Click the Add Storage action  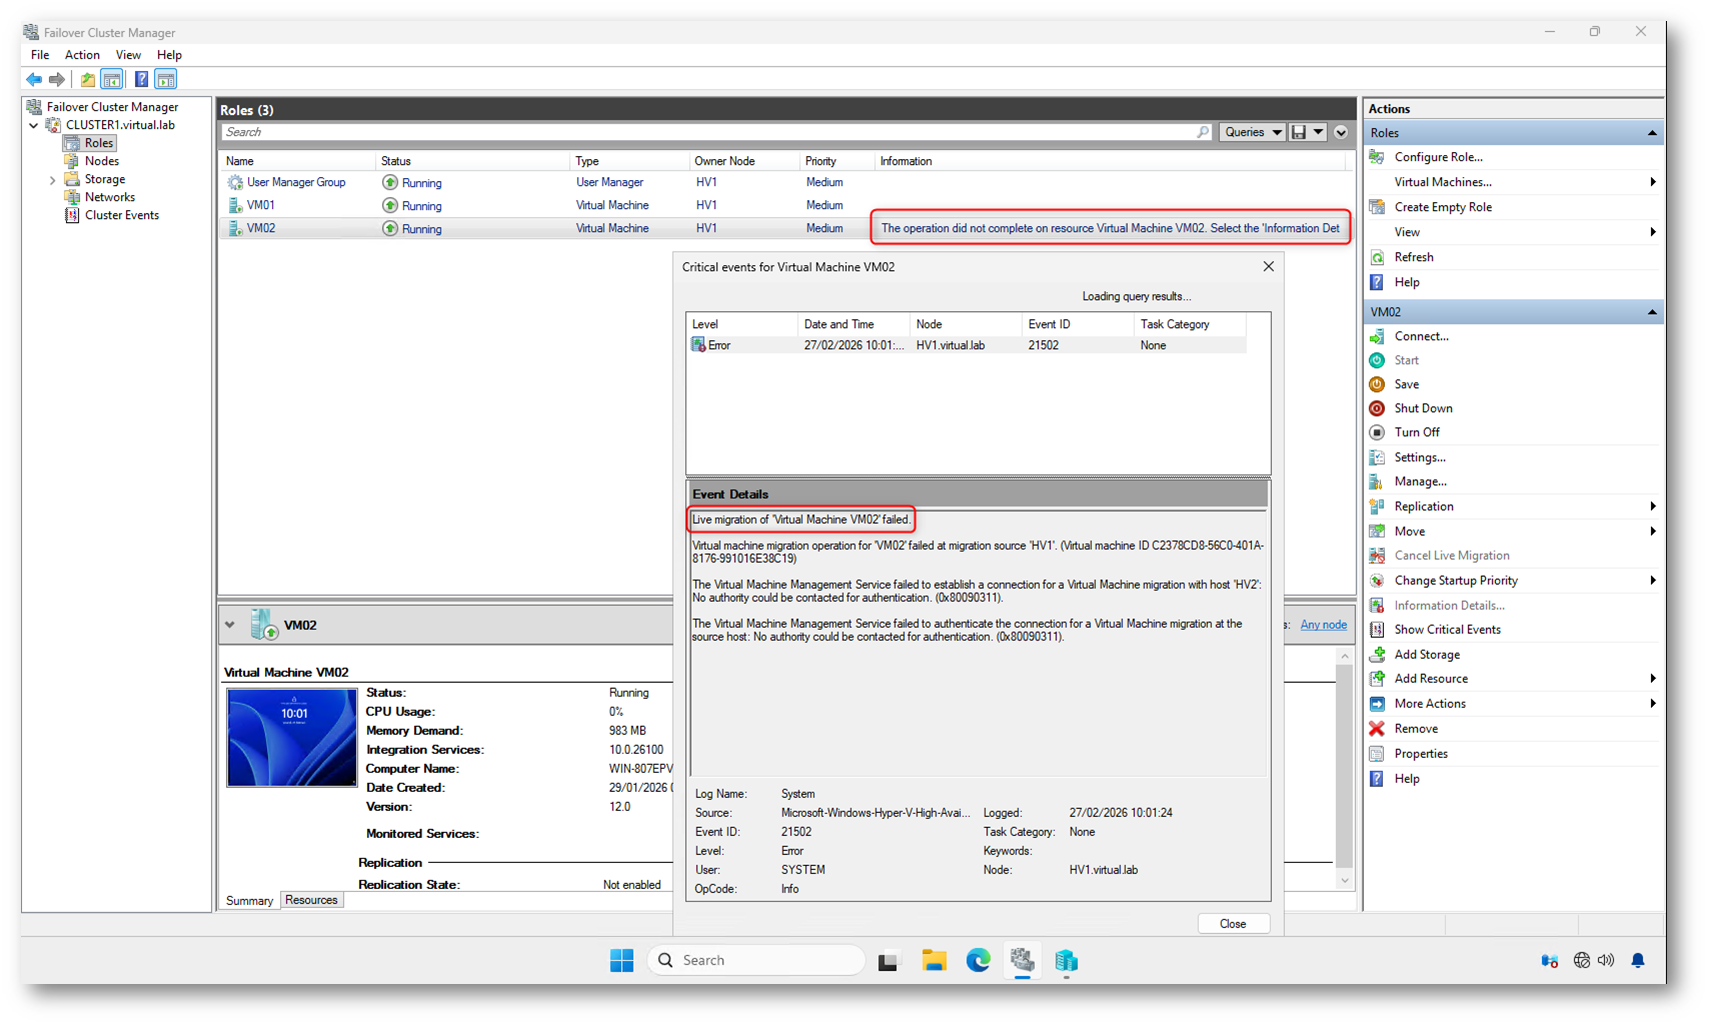point(1426,655)
